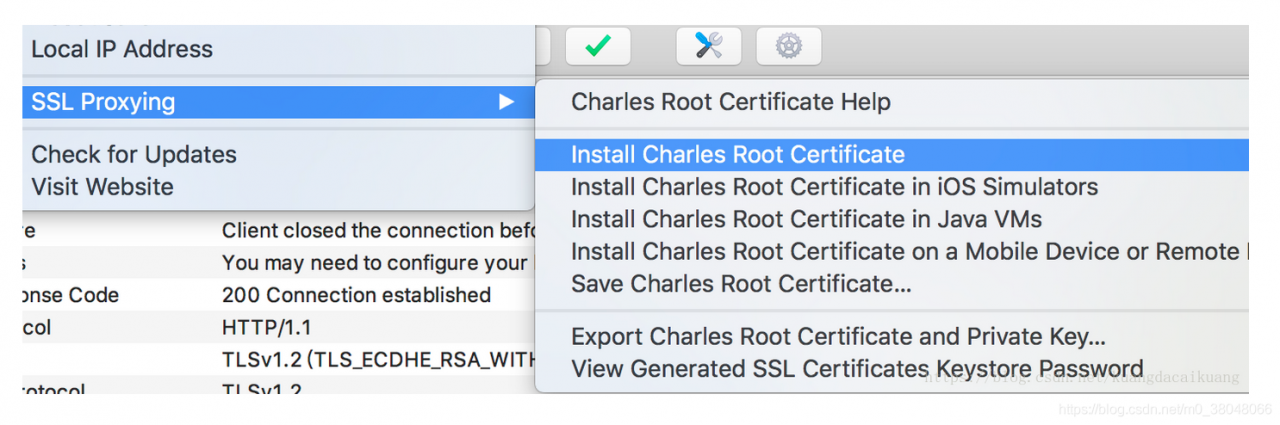Open the Tools wrench toolbar button

coord(708,46)
